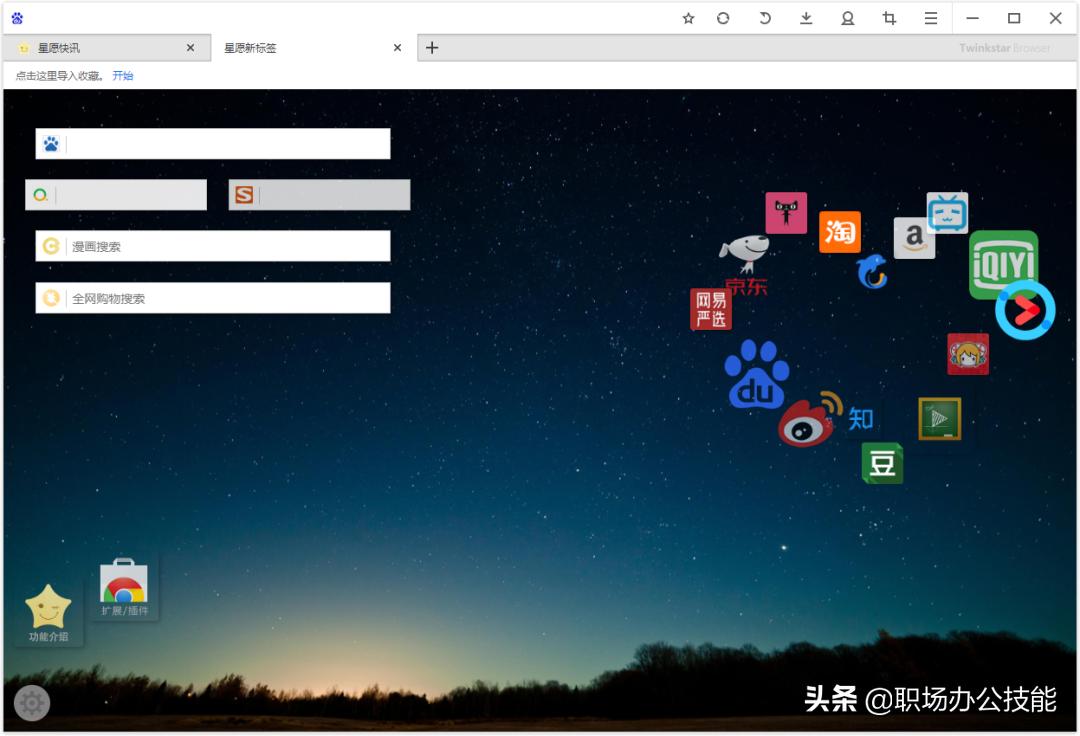Open the Amazon shortcut icon

(915, 239)
